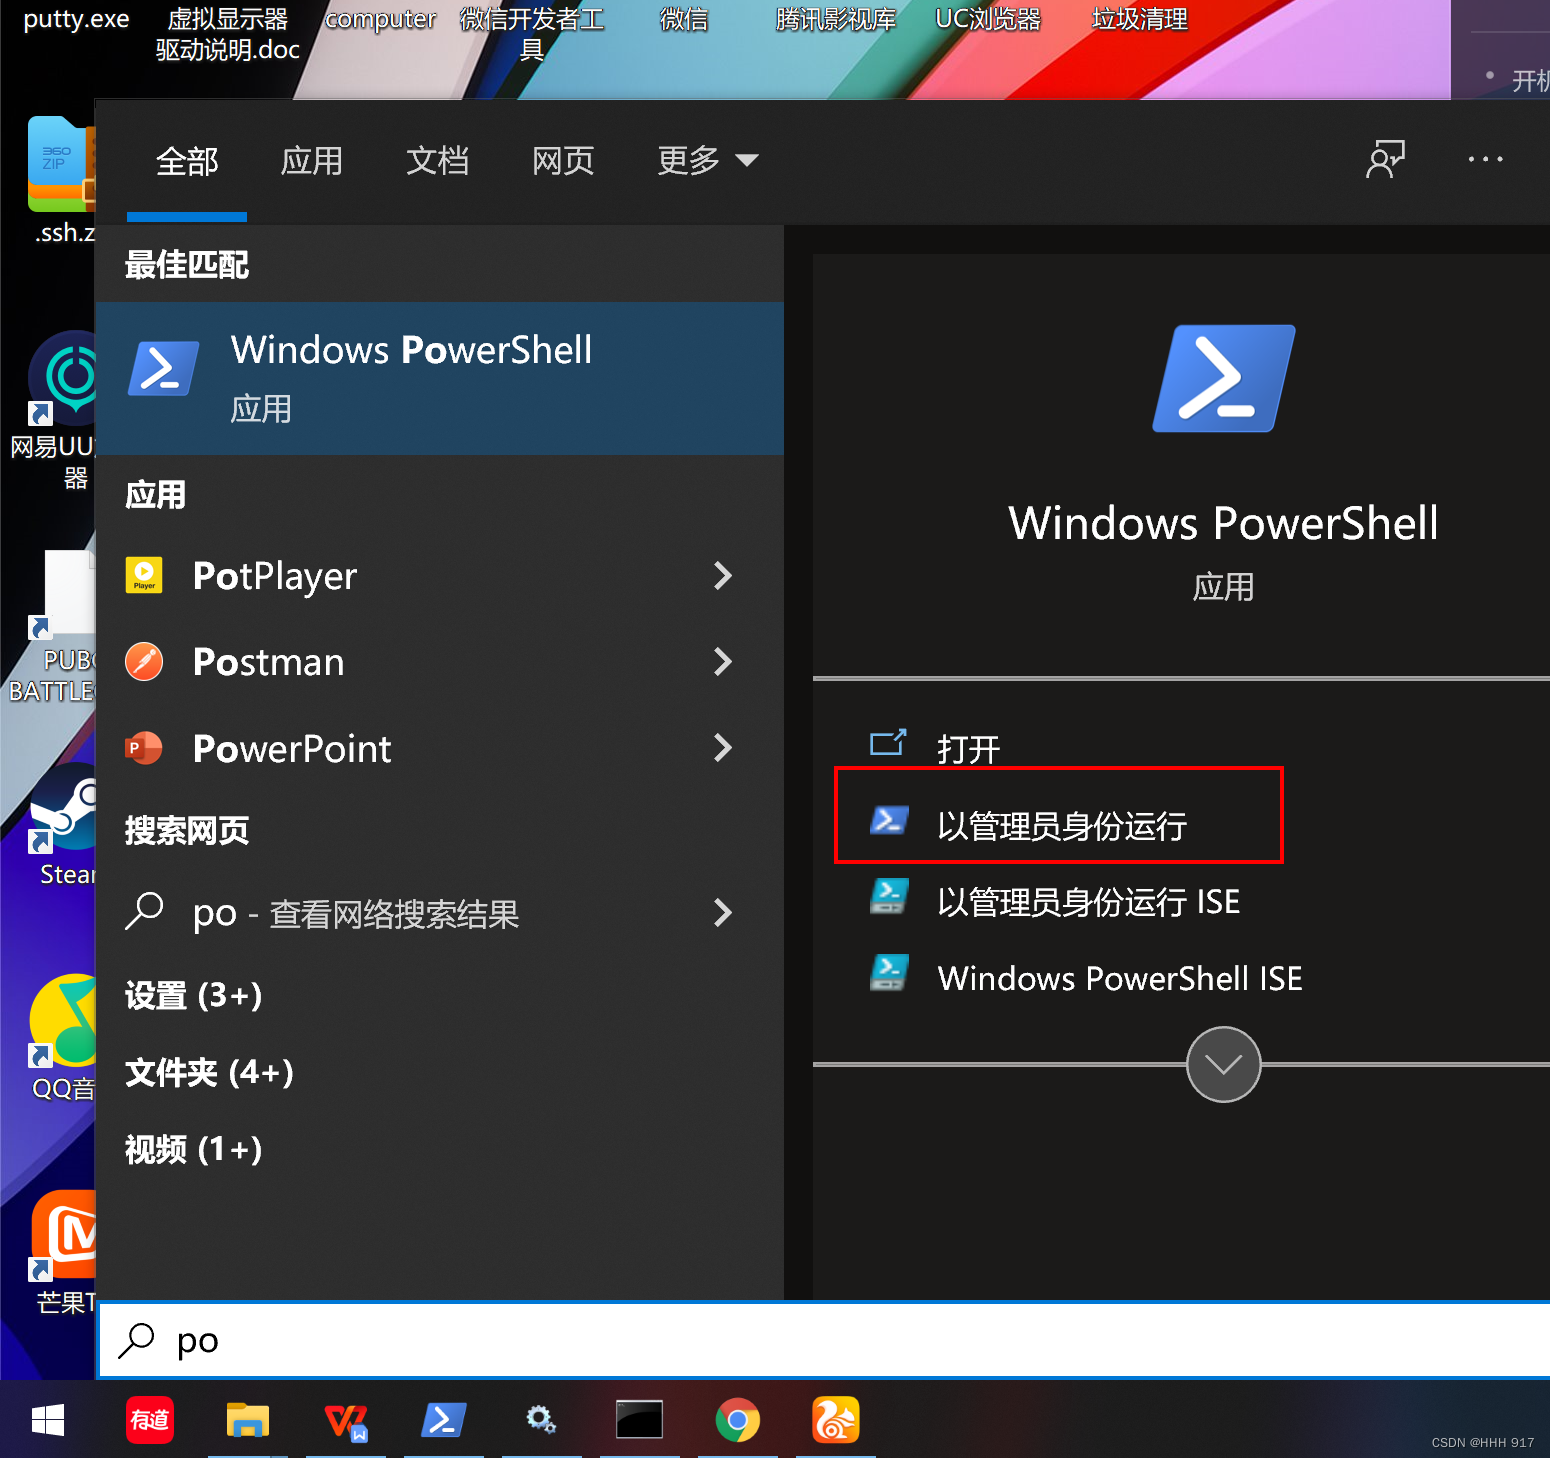Switch to the 网页 filter tab
This screenshot has height=1458, width=1550.
(x=563, y=161)
